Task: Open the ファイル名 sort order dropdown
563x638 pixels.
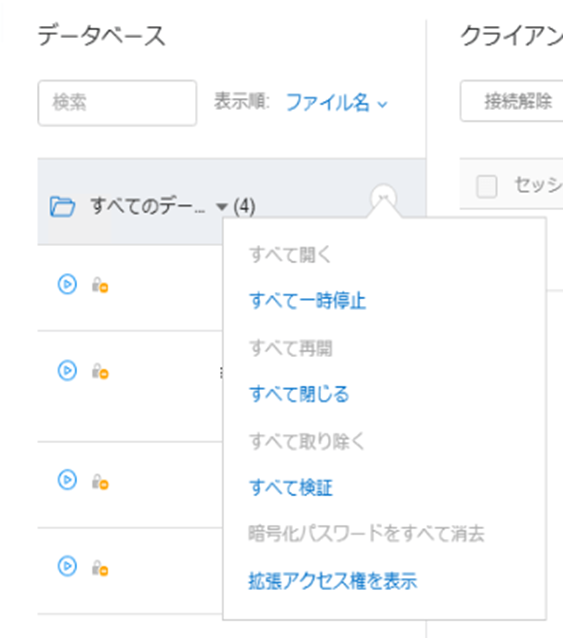Action: point(337,103)
